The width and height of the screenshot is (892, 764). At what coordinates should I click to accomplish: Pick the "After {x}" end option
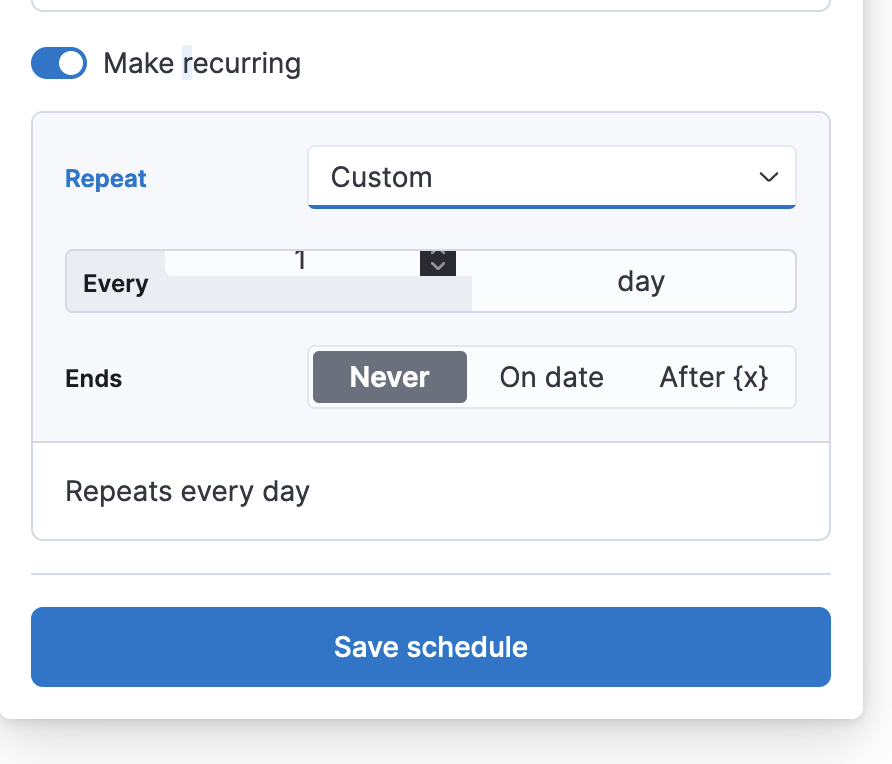coord(713,377)
